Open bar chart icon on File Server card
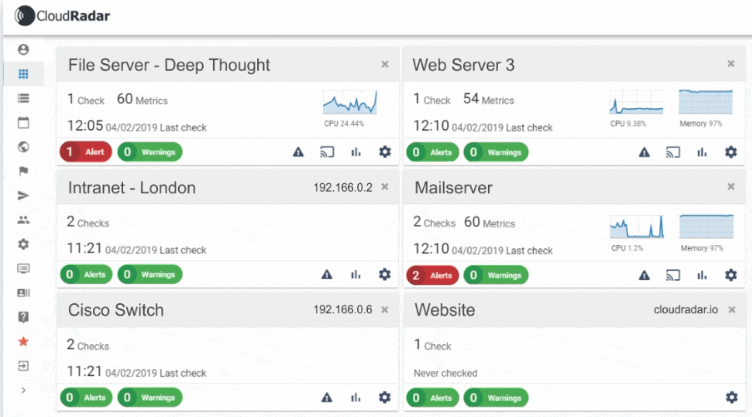Image resolution: width=752 pixels, height=417 pixels. (x=356, y=152)
